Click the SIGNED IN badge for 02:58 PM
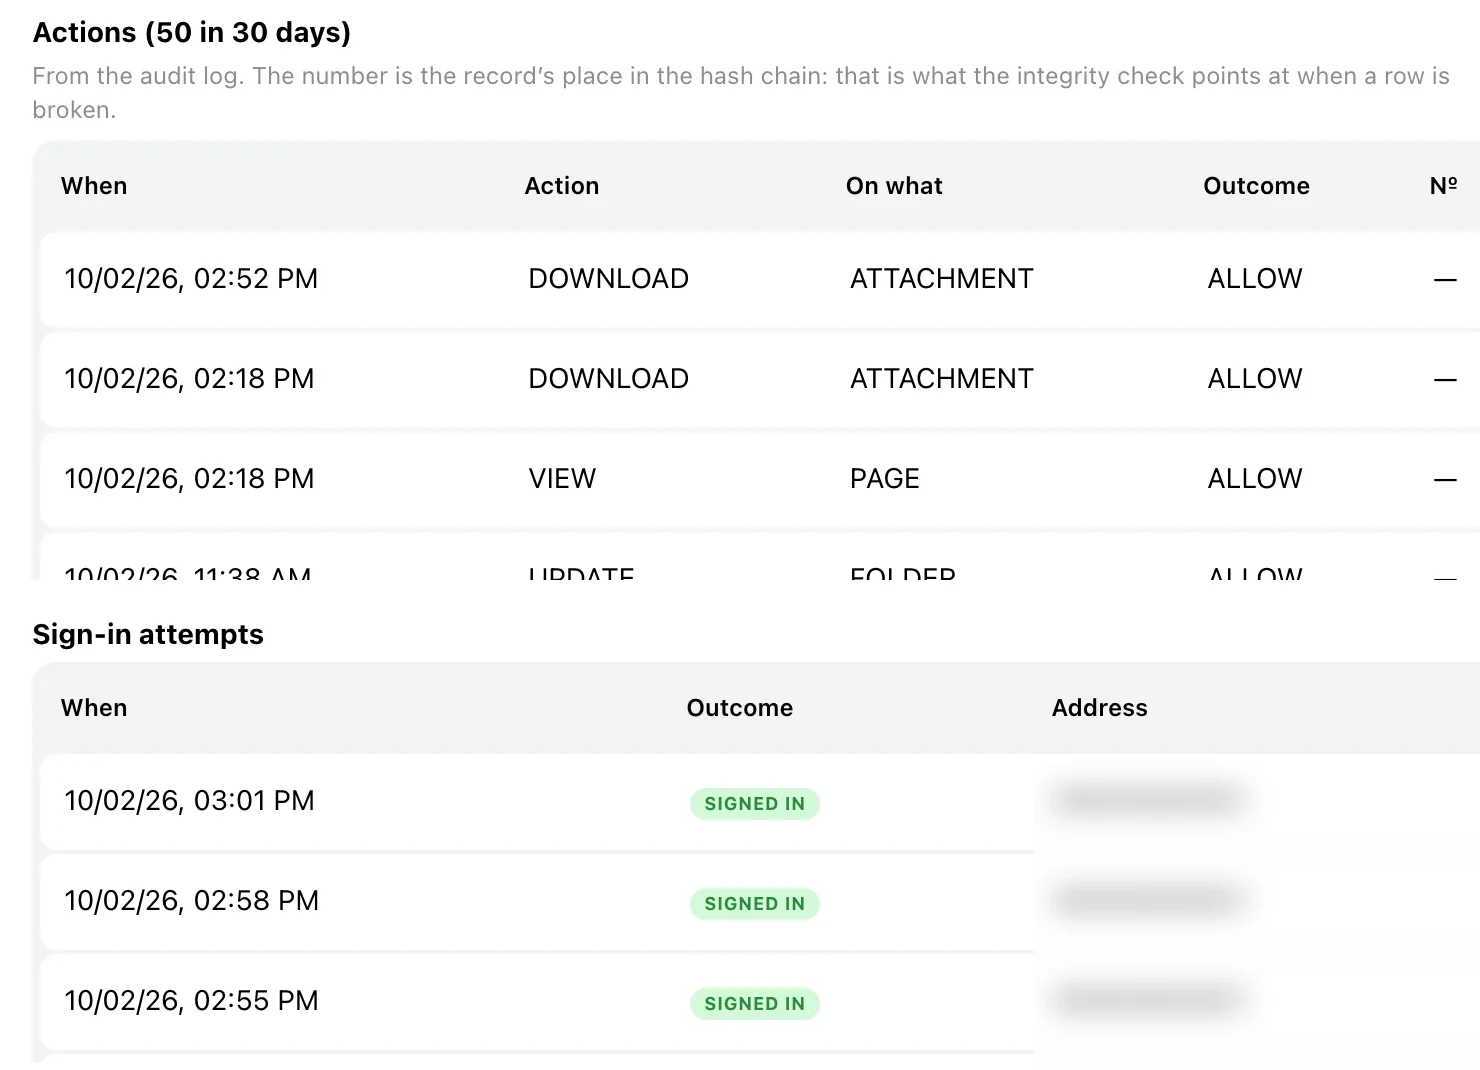 pyautogui.click(x=754, y=904)
